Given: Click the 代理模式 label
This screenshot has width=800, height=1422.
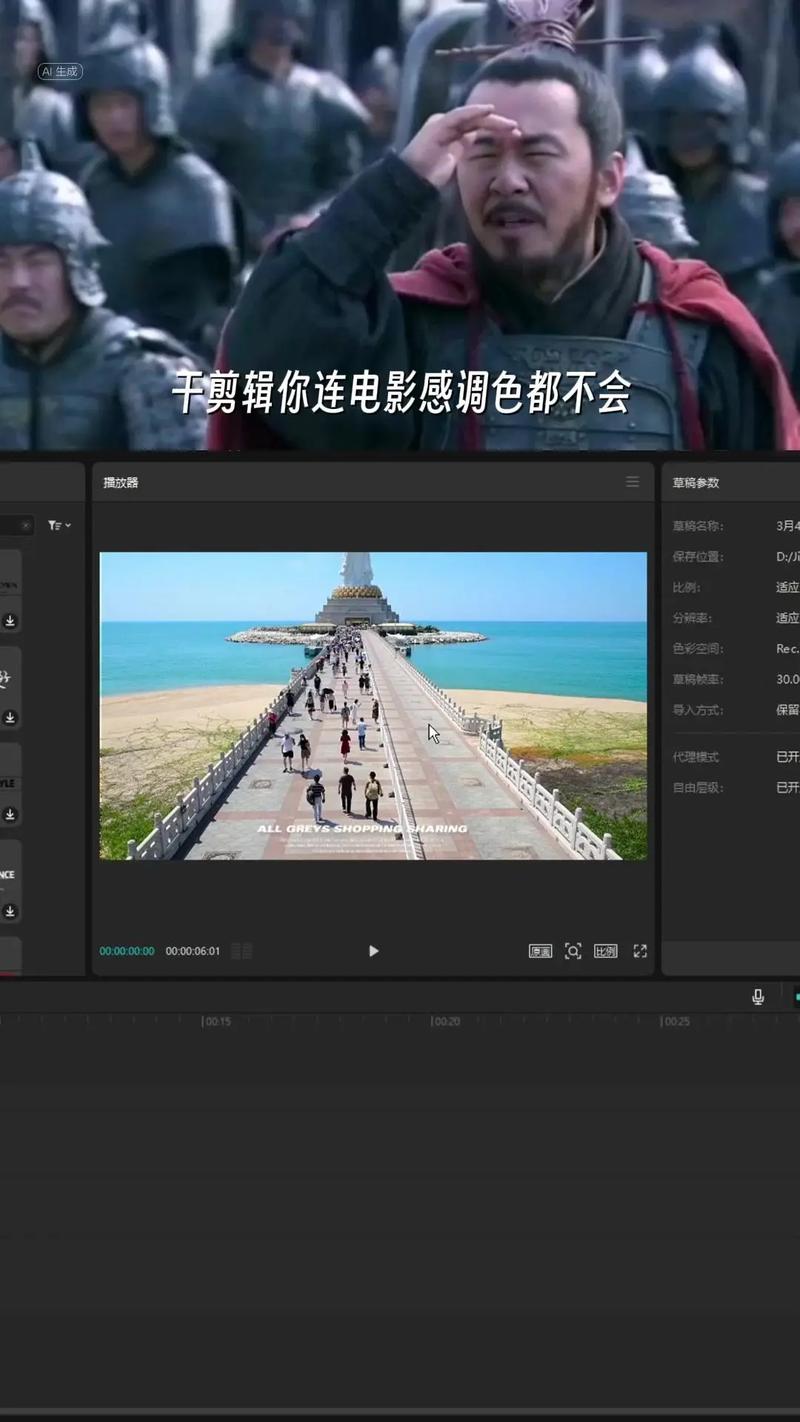Looking at the screenshot, I should 696,757.
